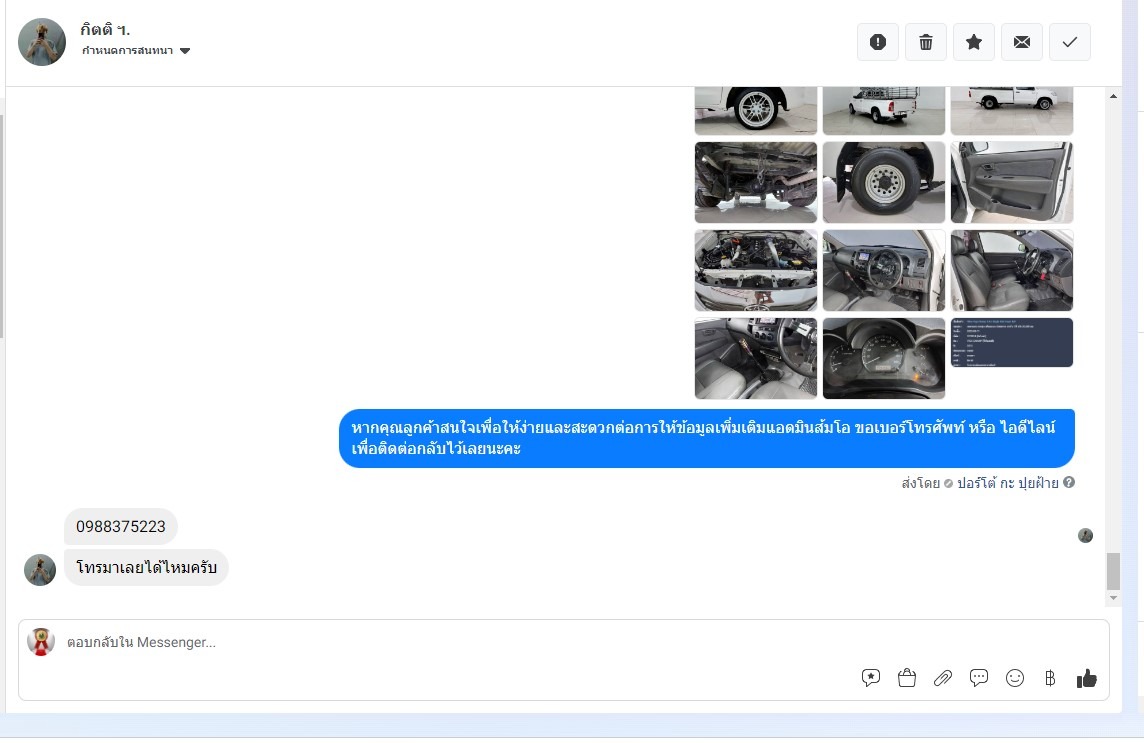The width and height of the screenshot is (1144, 743).
Task: Click message โทรมาเลยได้ไหมครับ
Action: 146,567
